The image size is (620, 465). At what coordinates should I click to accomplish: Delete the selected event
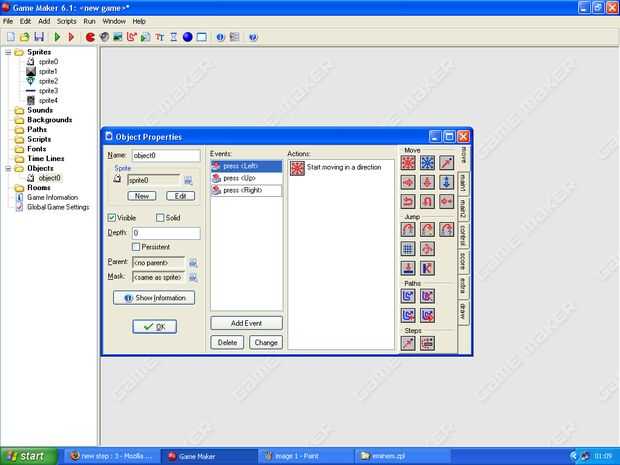(x=227, y=342)
